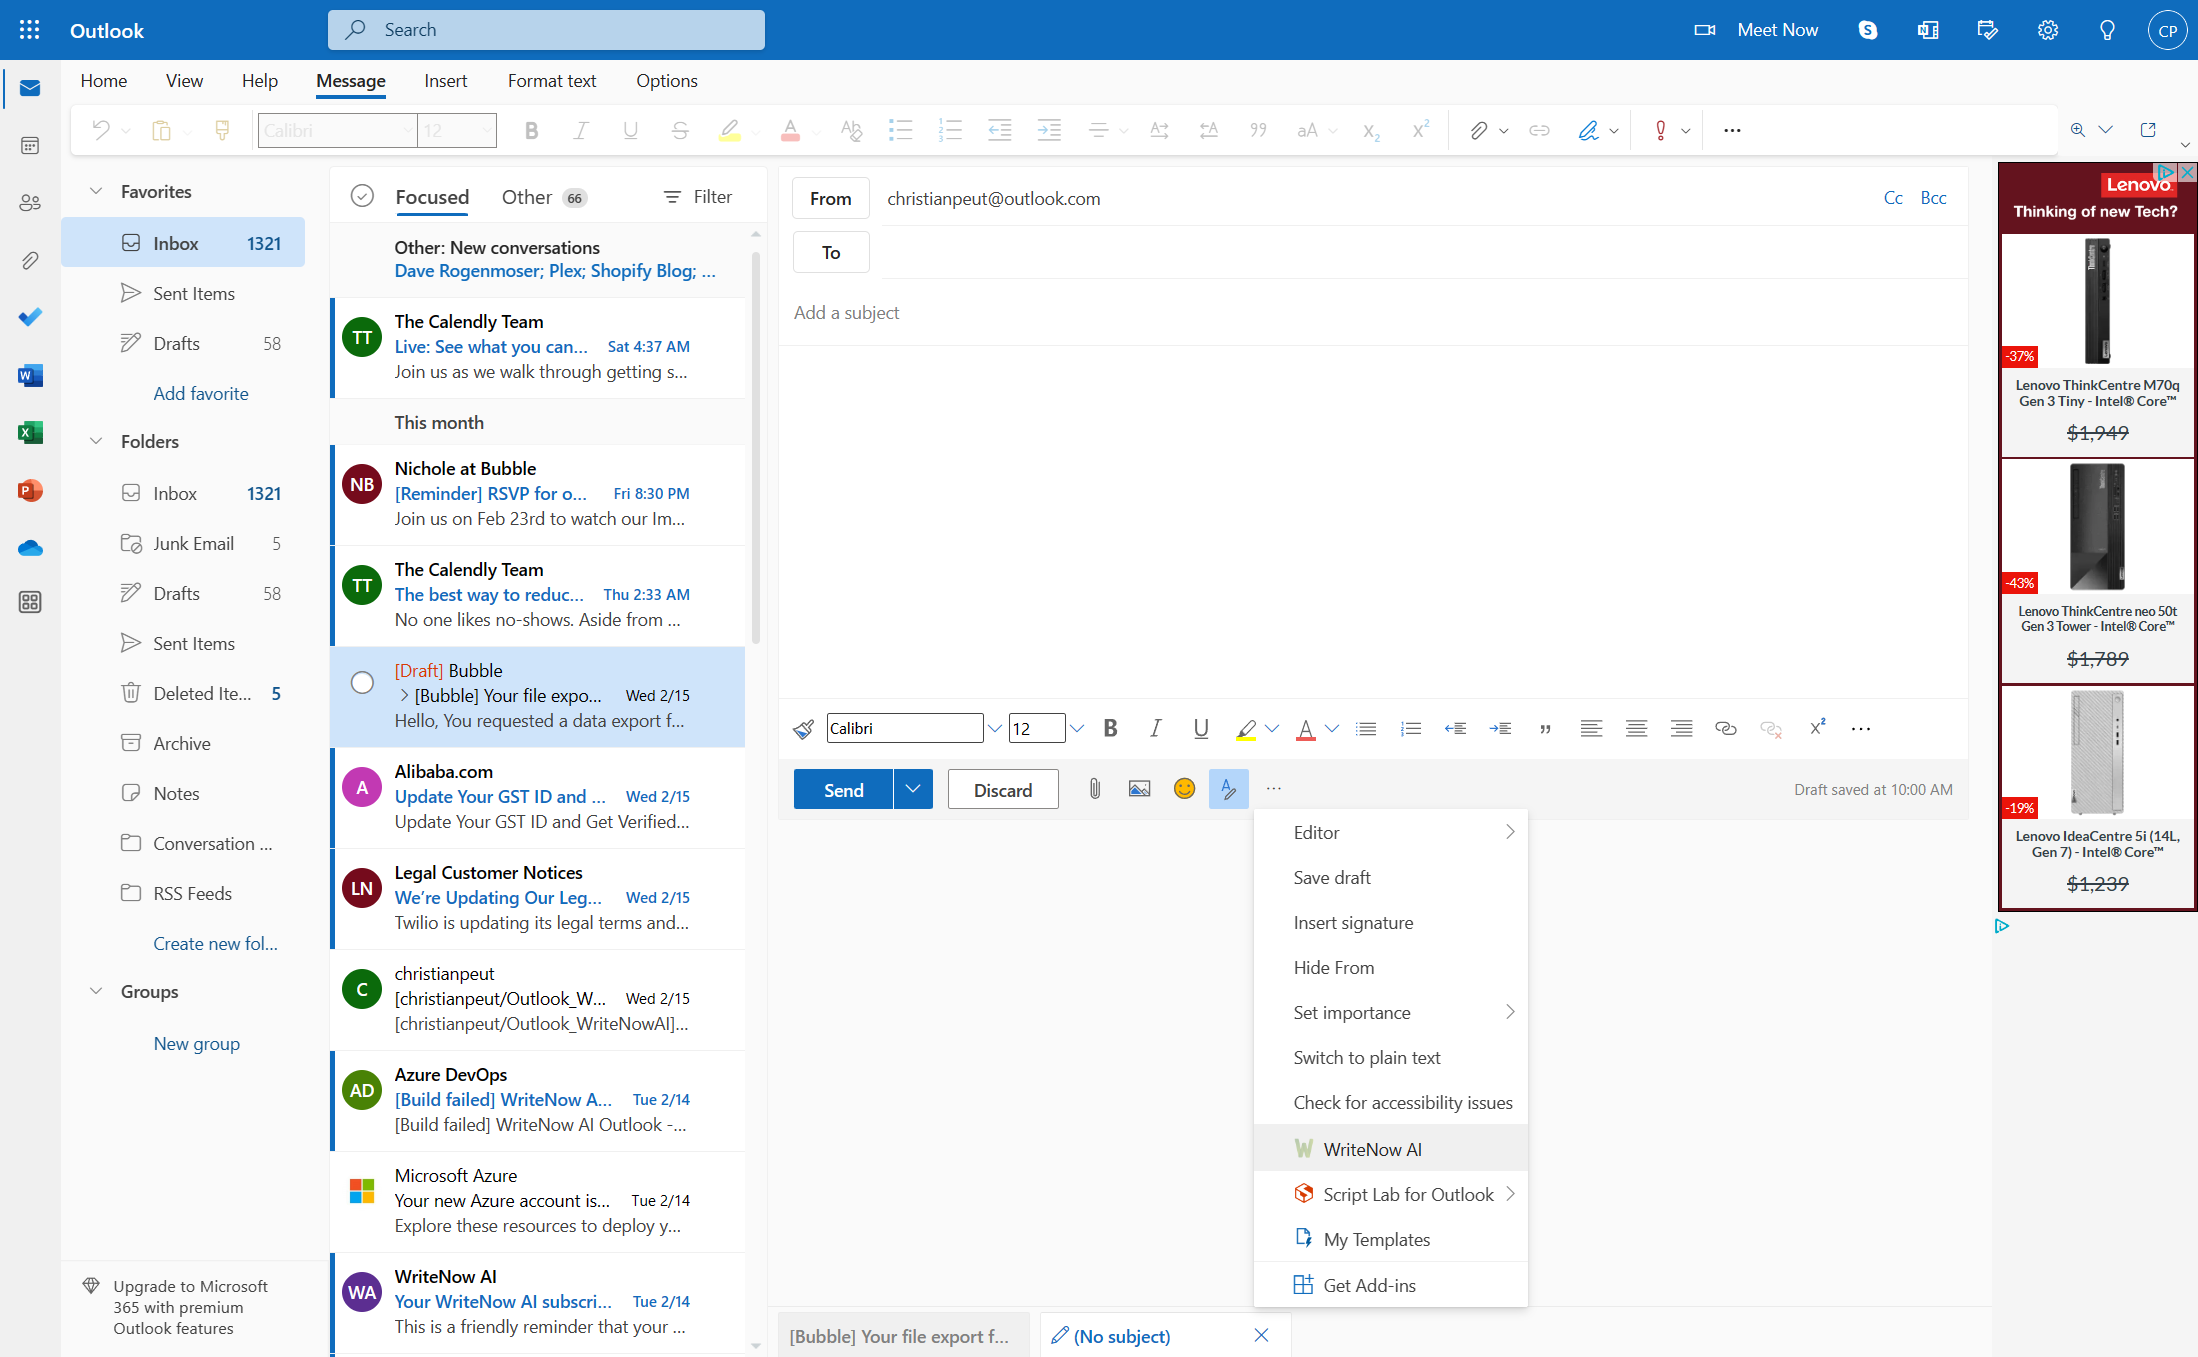The image size is (2198, 1357).
Task: Insert a link in compose toolbar
Action: 1725,729
